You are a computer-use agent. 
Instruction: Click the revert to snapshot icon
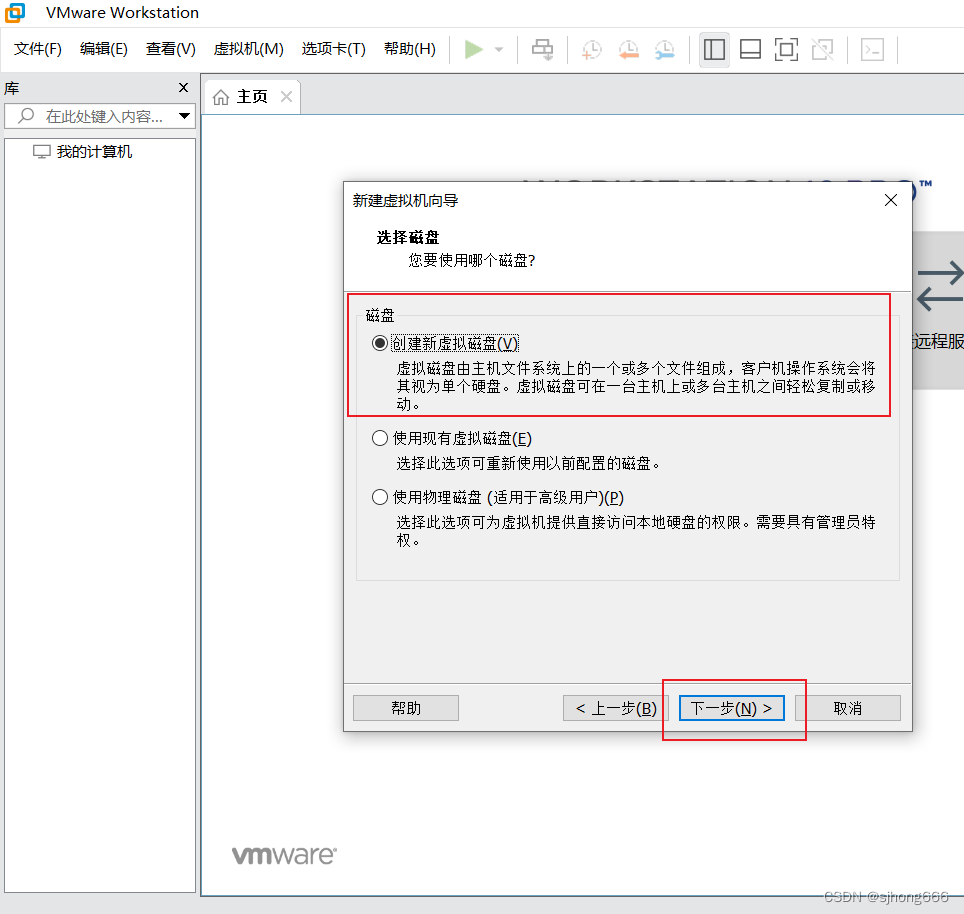pyautogui.click(x=628, y=50)
